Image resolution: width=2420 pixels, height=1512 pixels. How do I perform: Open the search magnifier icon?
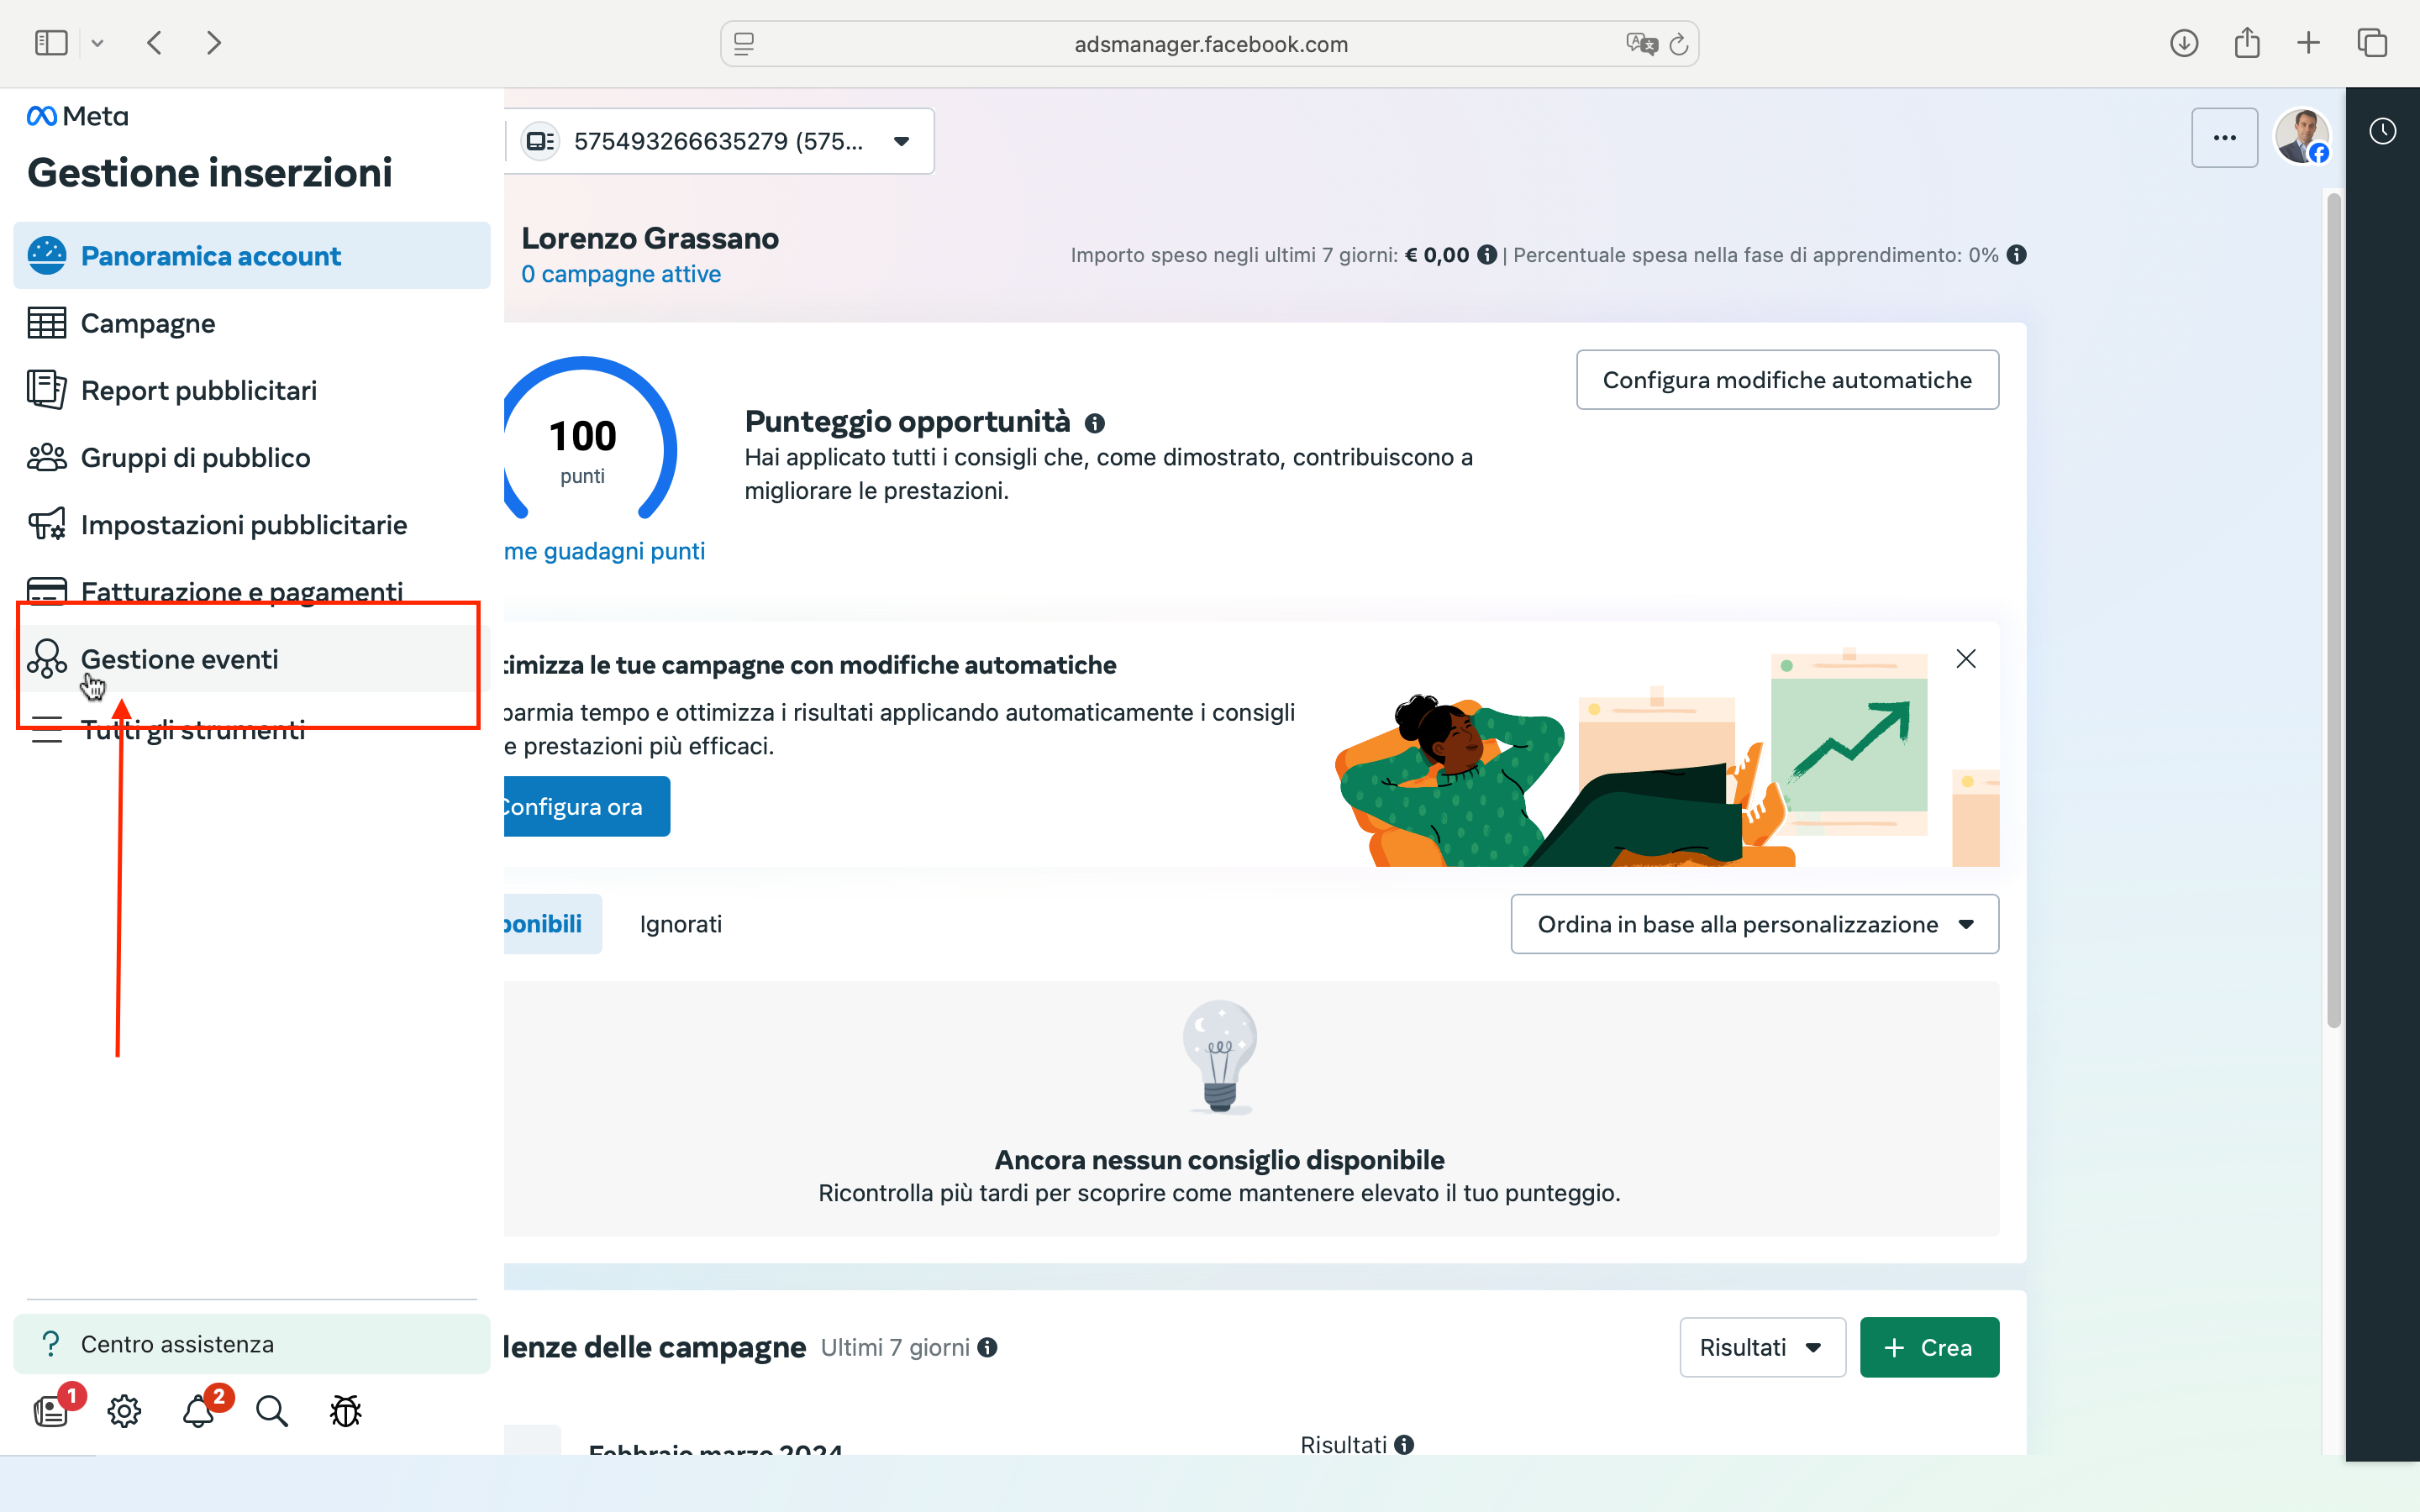(x=271, y=1410)
